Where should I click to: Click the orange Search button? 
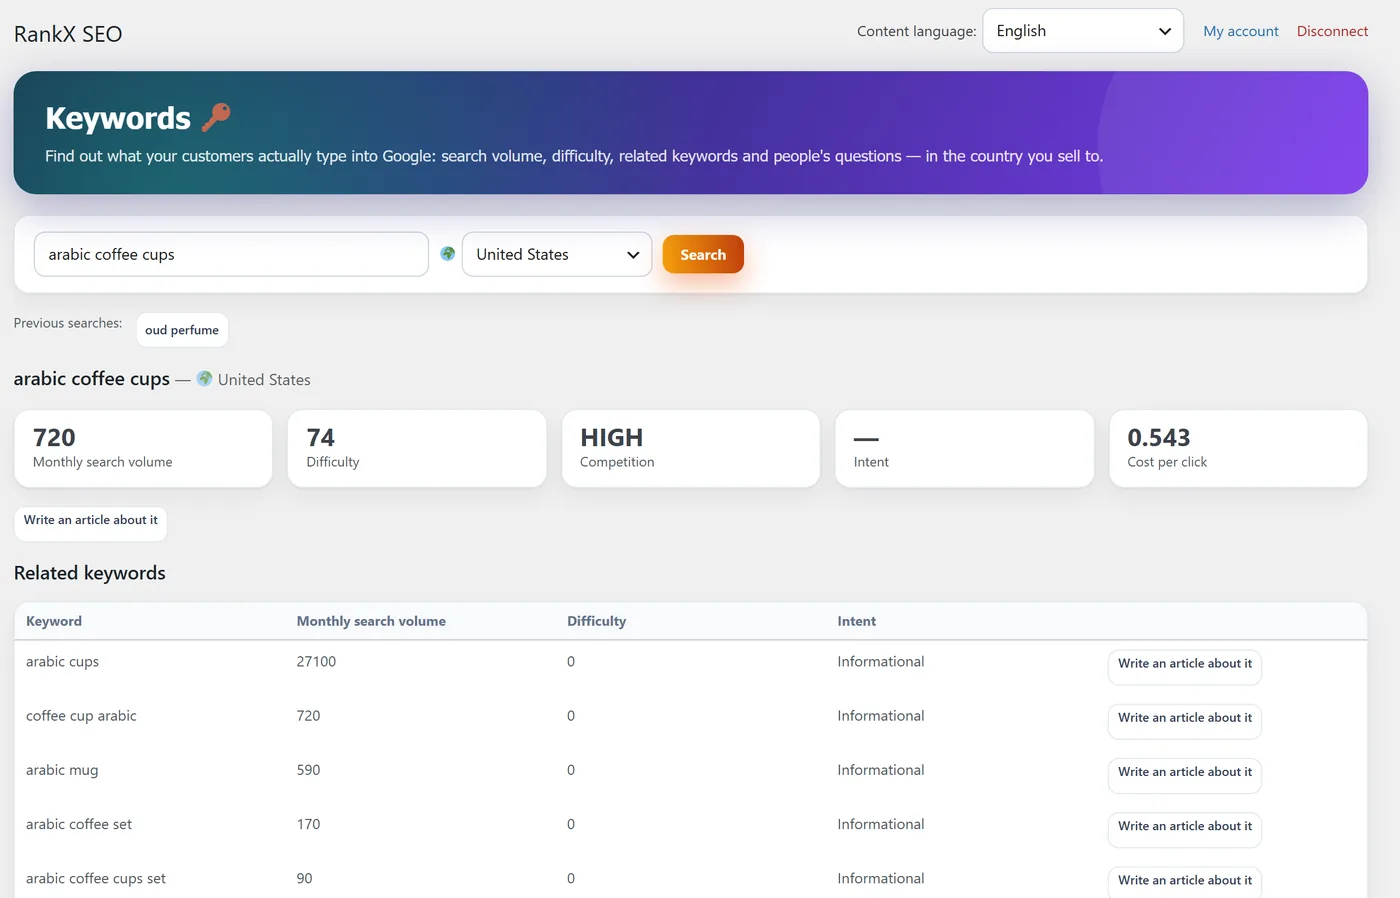tap(703, 255)
